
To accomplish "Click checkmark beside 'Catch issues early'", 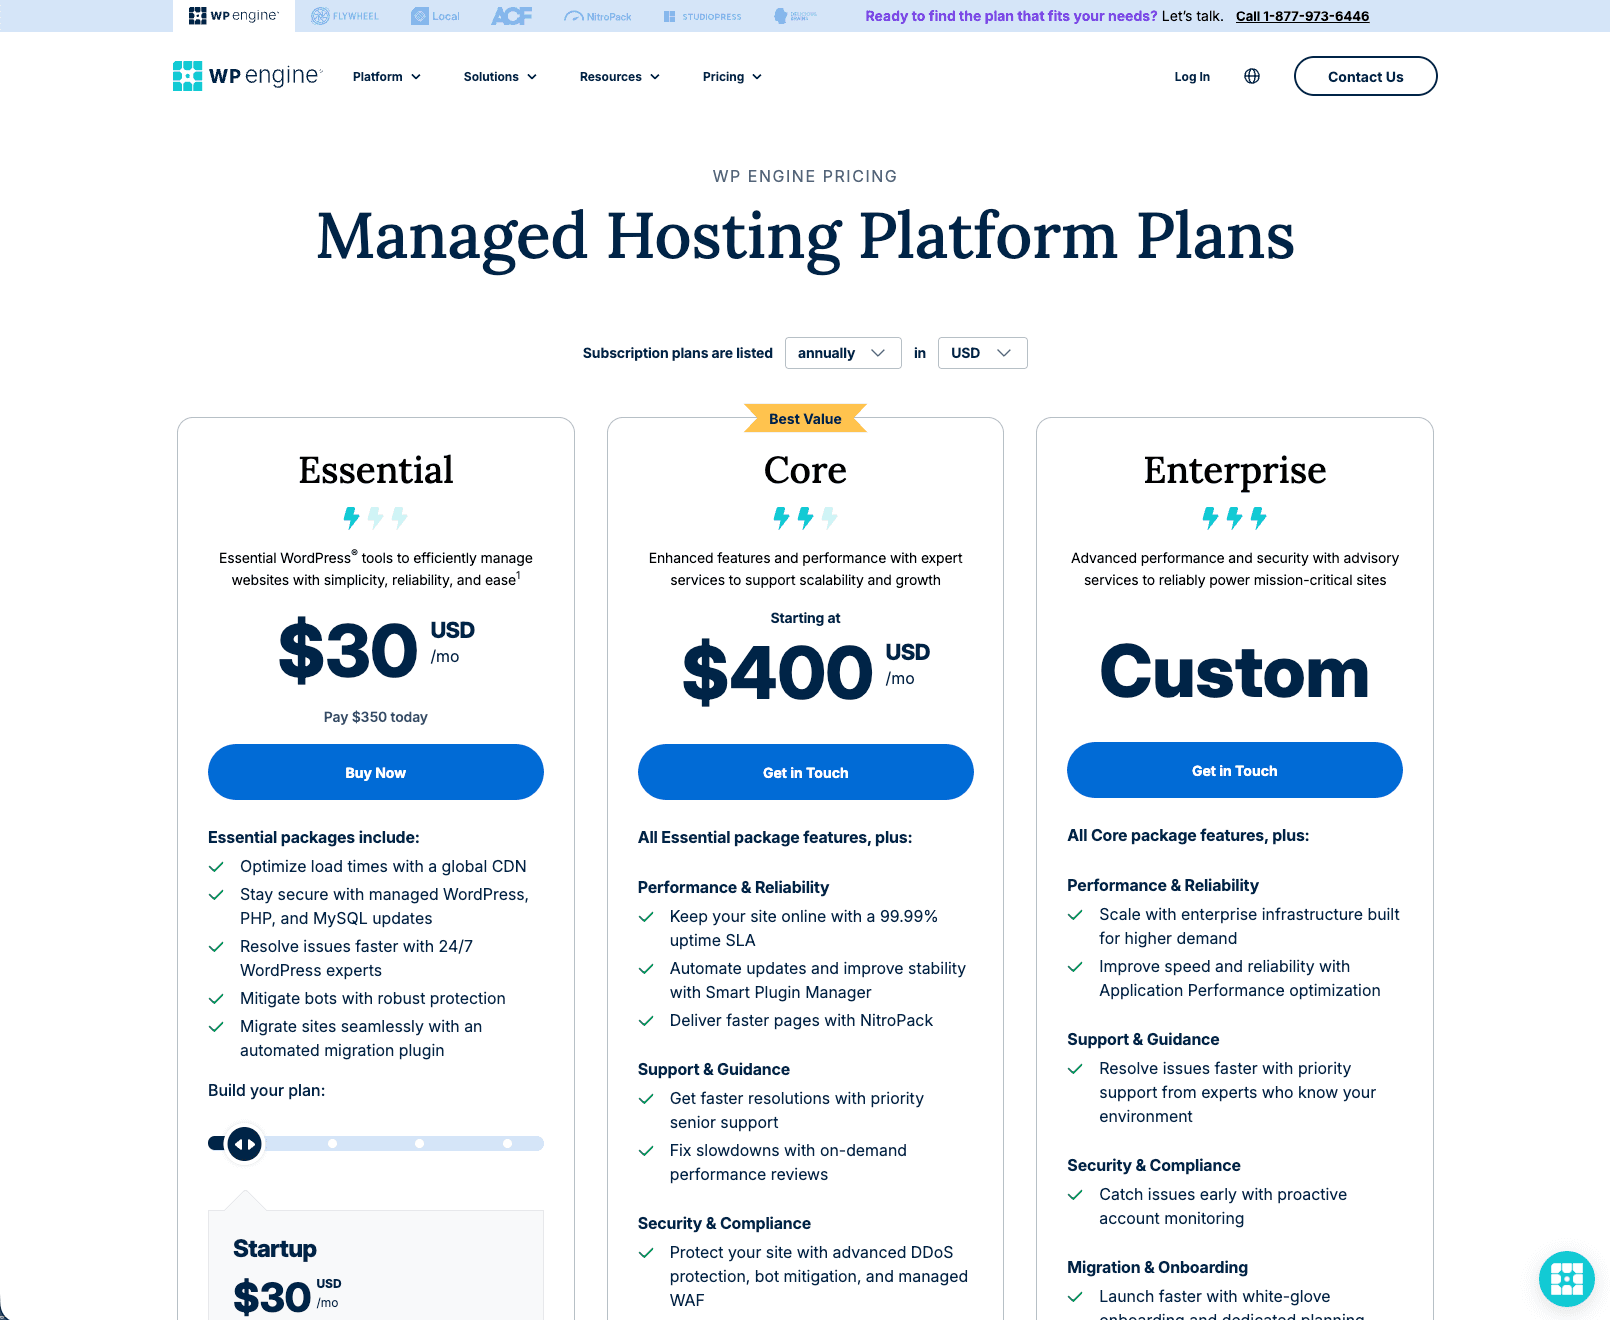I will pos(1075,1195).
